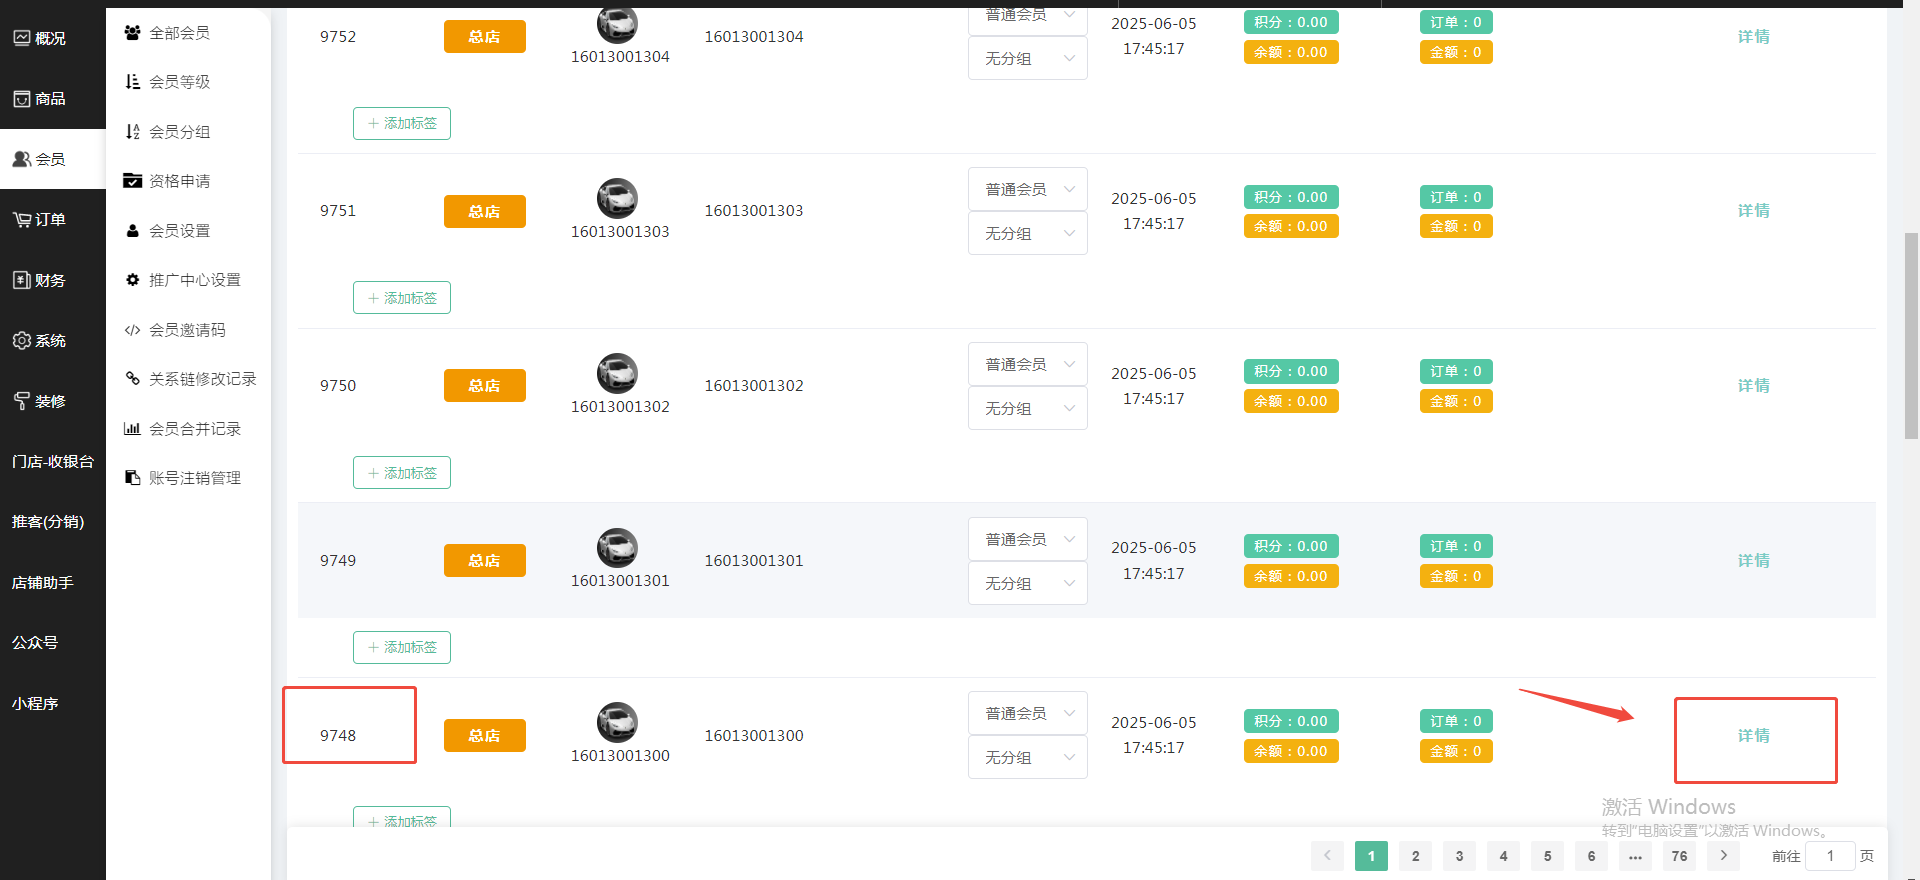This screenshot has height=880, width=1920.
Task: Expand 普通会员 dropdown for member 9751
Action: [x=1027, y=189]
